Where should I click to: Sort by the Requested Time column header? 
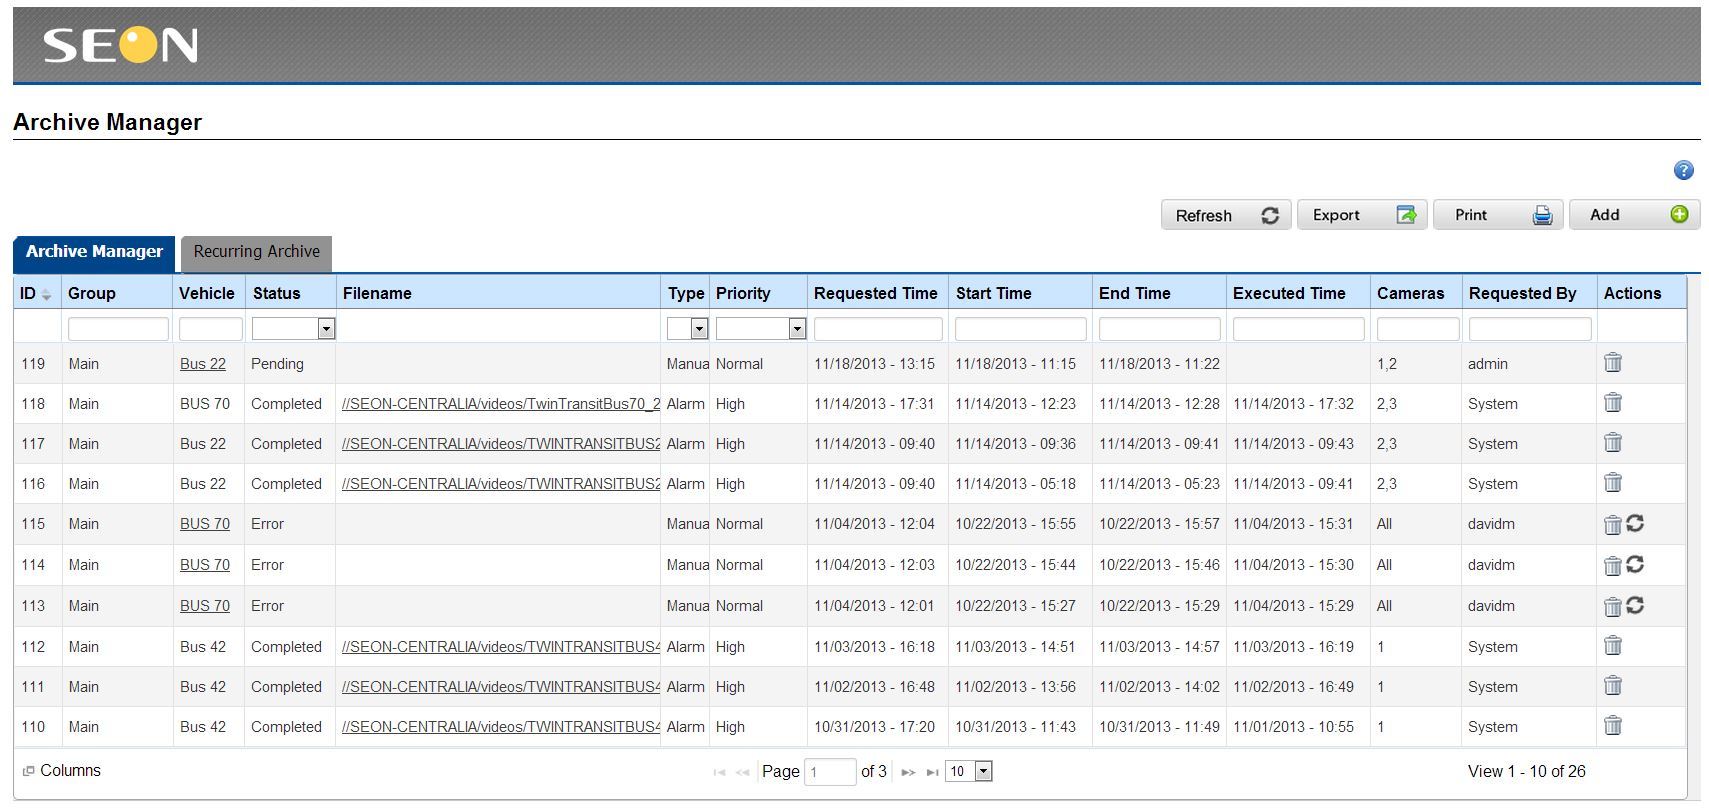(876, 293)
